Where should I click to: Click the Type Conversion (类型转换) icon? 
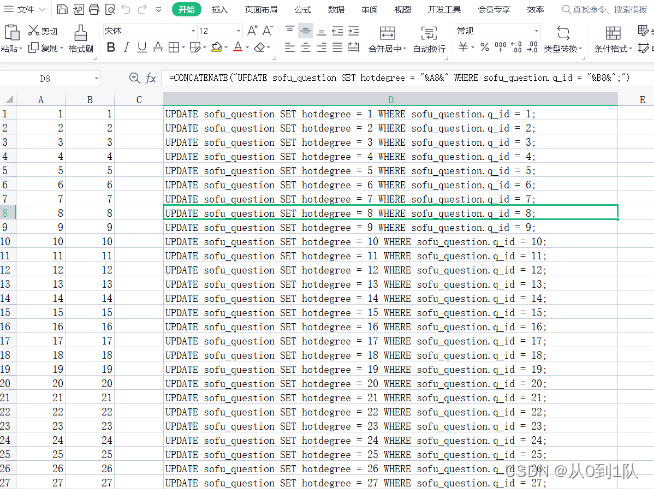point(563,33)
